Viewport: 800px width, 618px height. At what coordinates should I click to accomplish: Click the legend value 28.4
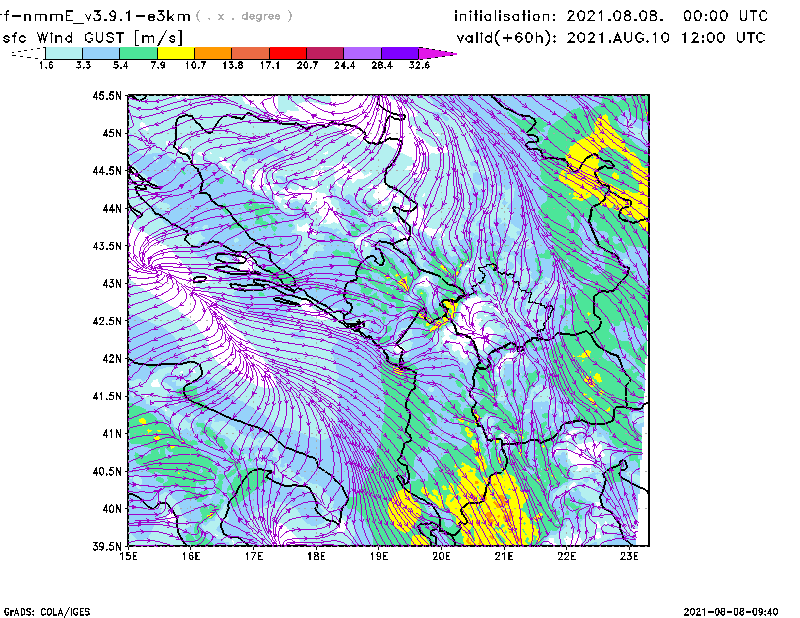382,65
